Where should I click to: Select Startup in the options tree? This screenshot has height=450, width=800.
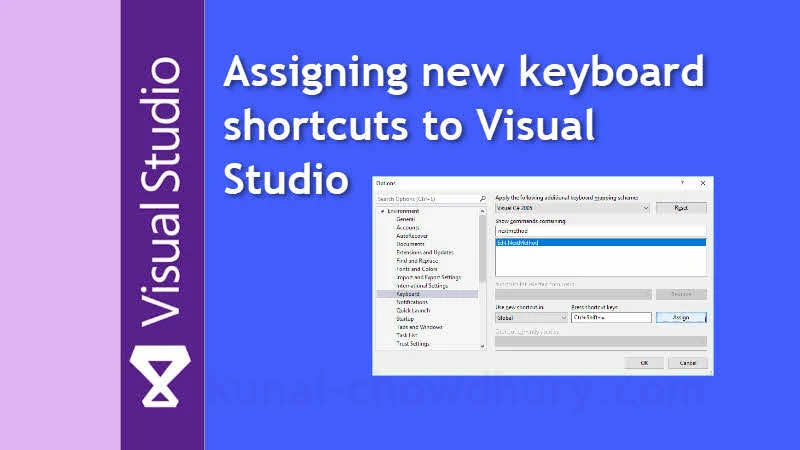(405, 319)
